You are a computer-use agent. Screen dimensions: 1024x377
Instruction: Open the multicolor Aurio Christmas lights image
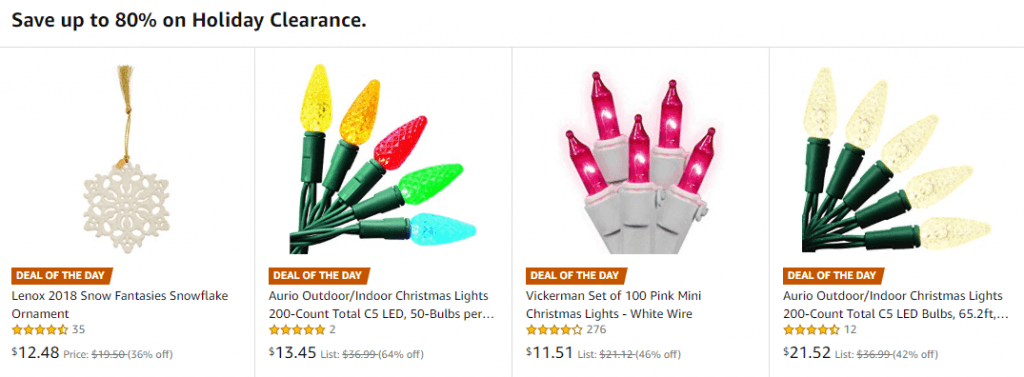point(383,159)
